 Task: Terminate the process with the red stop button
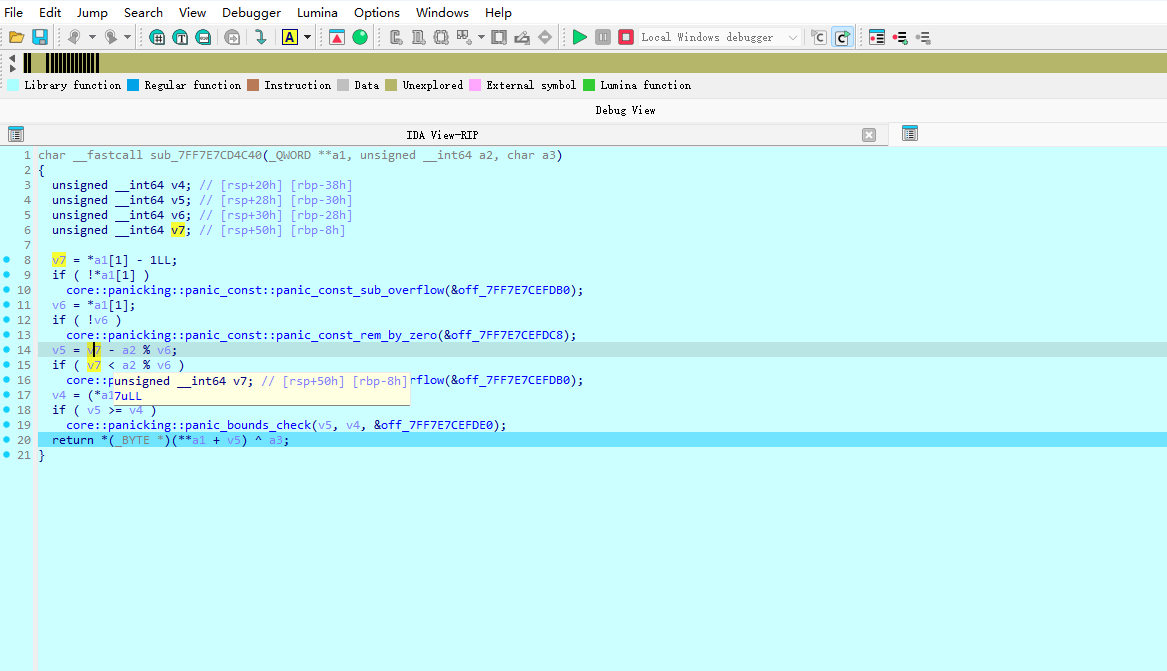pos(626,37)
